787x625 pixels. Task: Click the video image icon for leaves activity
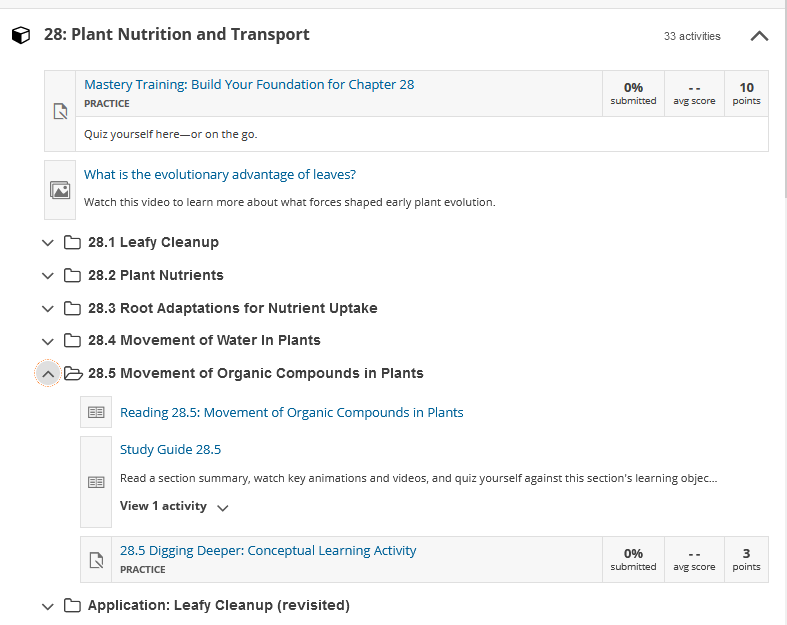click(x=60, y=190)
